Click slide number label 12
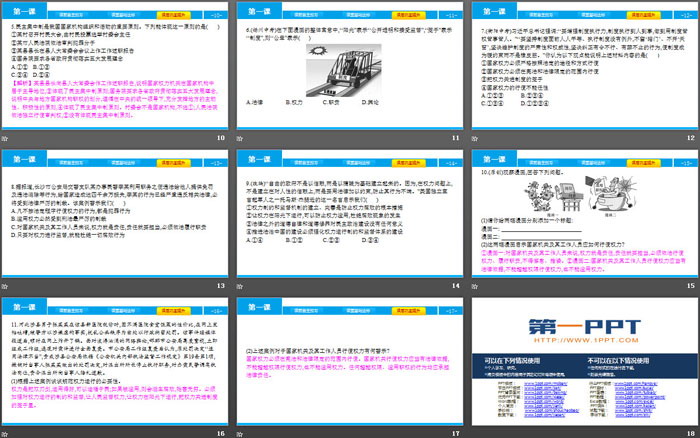This screenshot has height=438, width=700. tap(691, 138)
